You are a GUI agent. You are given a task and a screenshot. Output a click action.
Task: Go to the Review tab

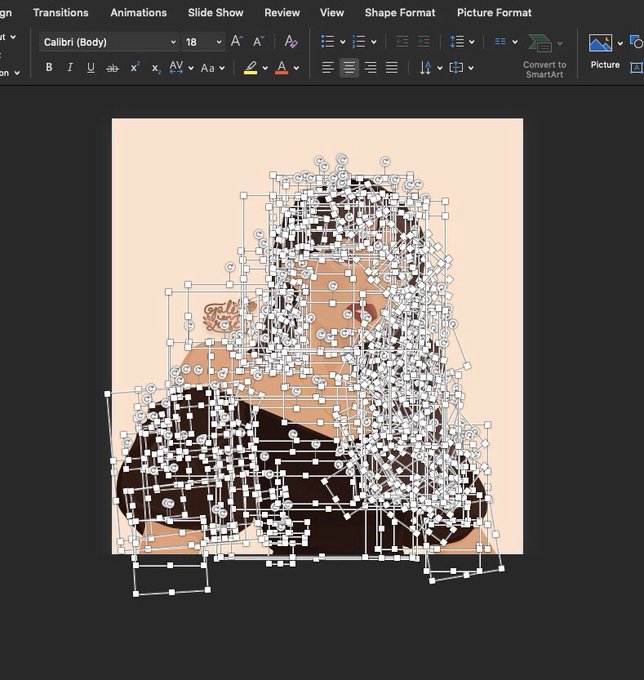coord(282,13)
